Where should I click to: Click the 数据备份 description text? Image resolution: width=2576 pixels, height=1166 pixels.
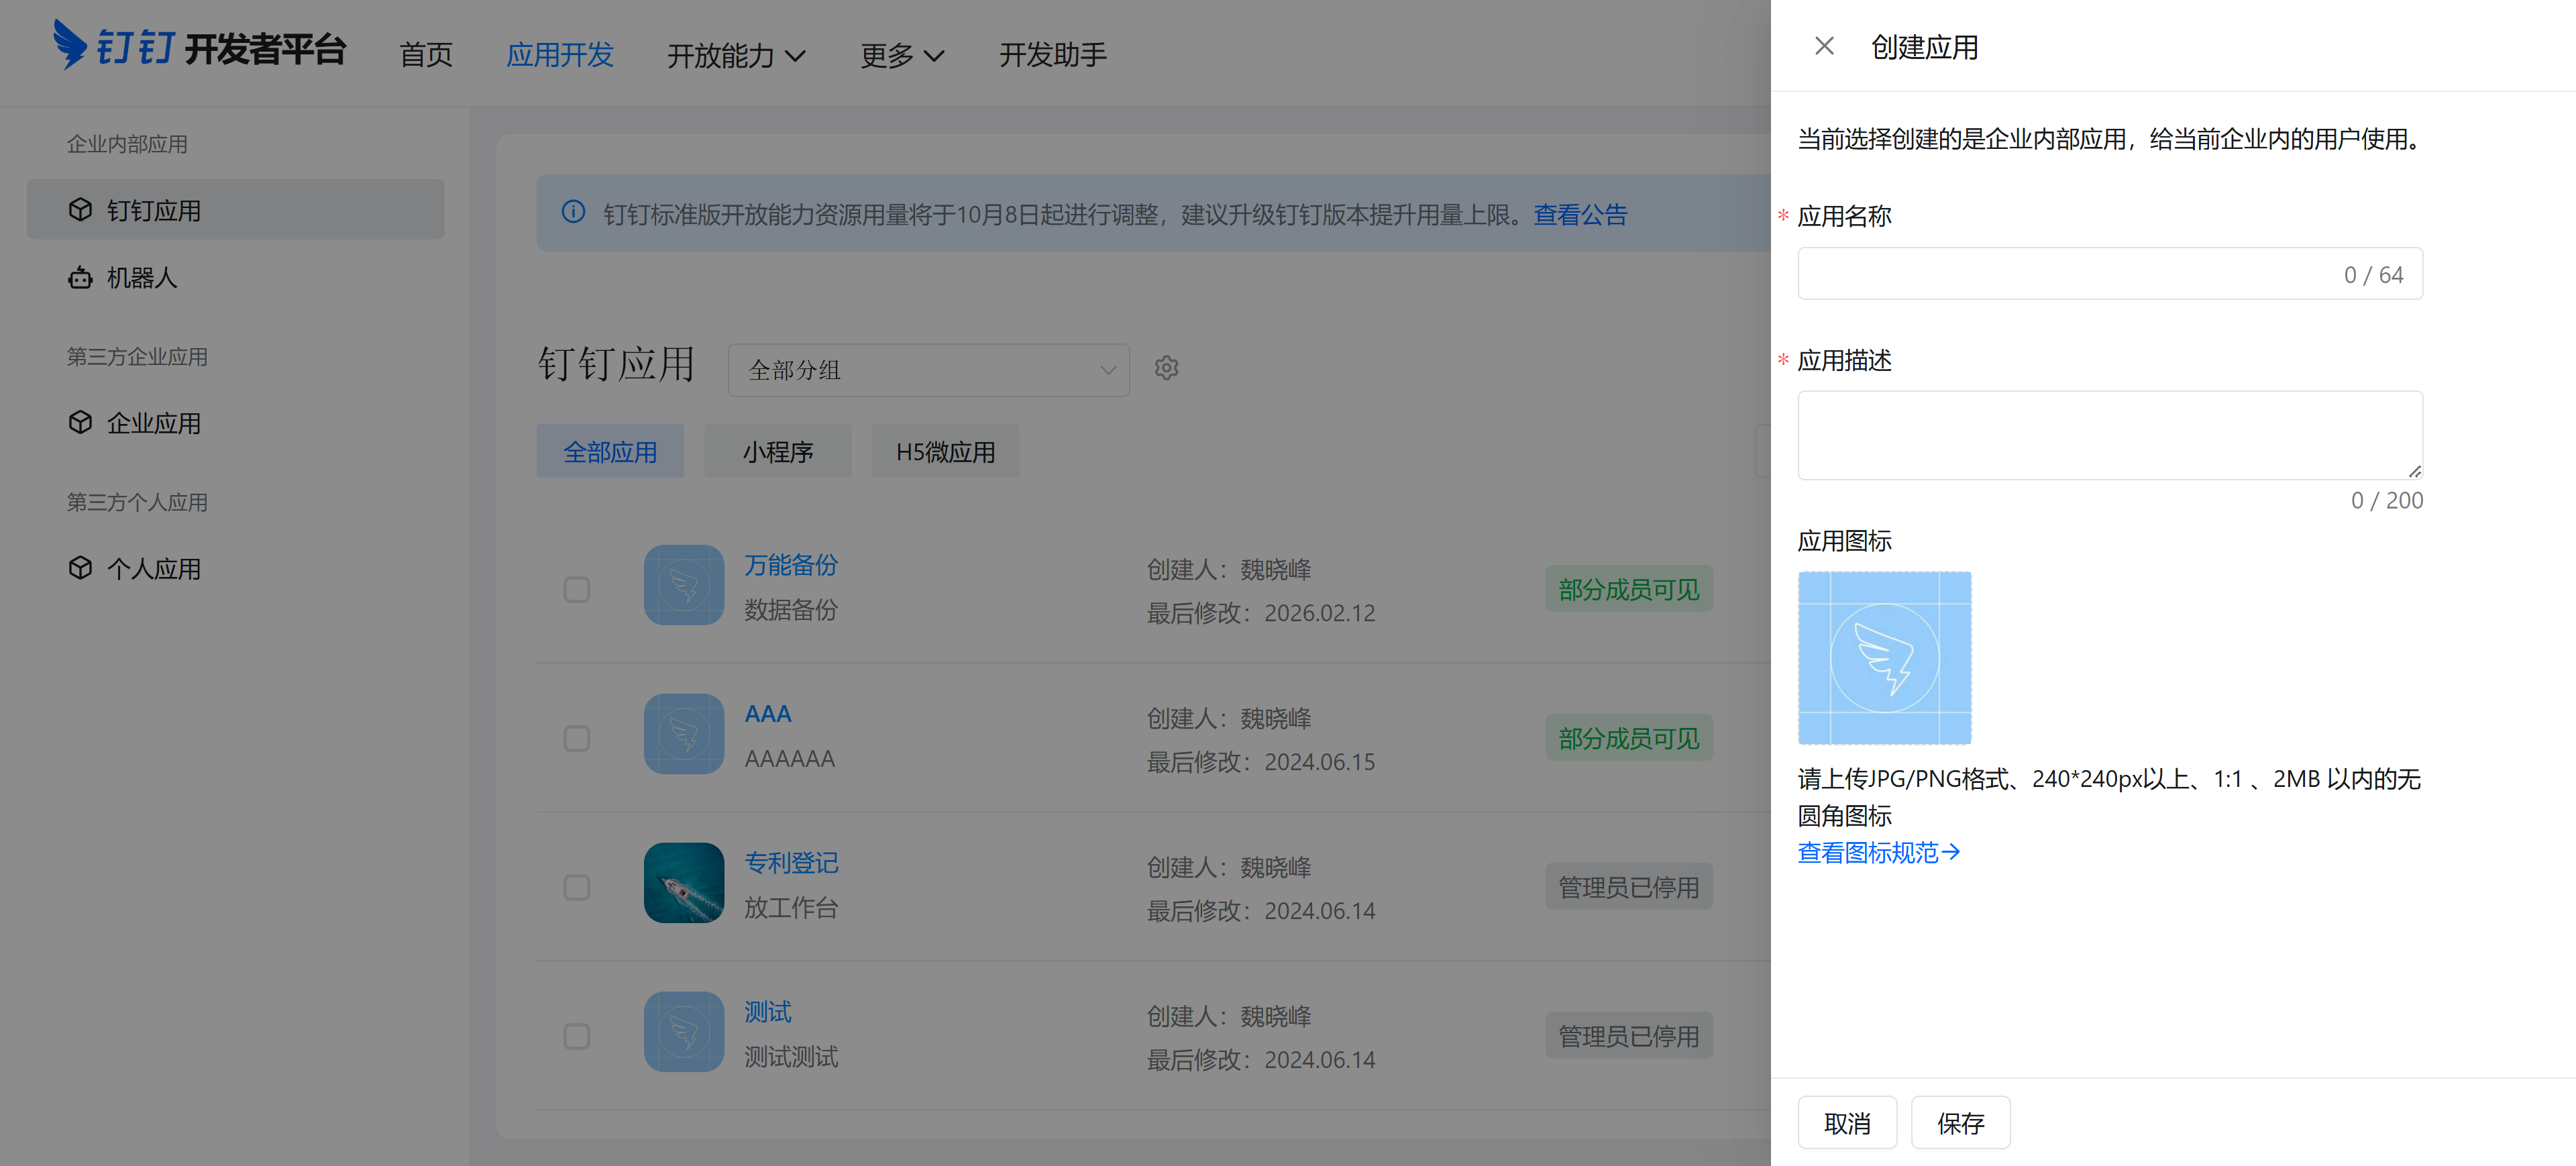[791, 610]
